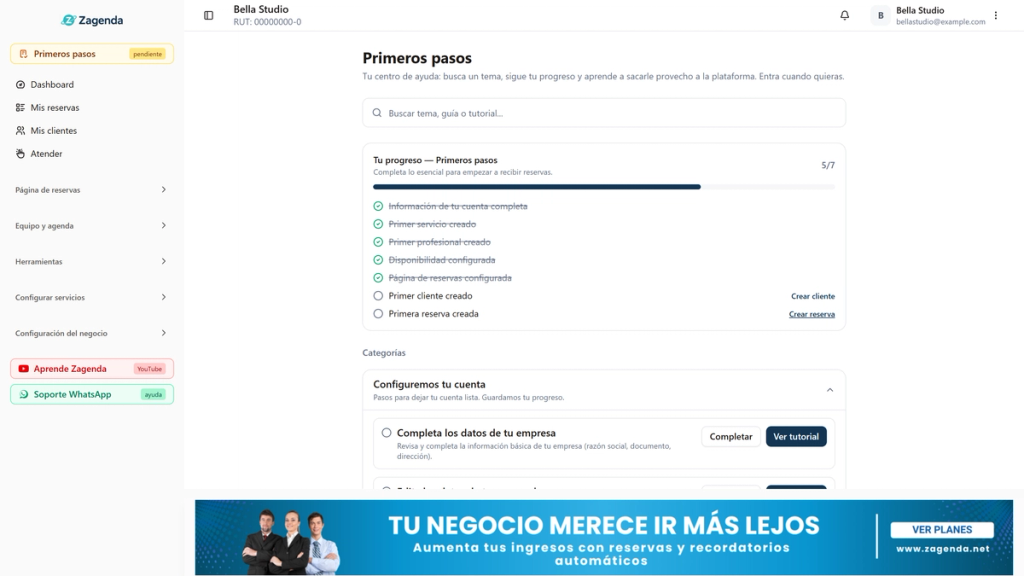Click Crear reserva link
Screen dimensions: 1024x576
(812, 314)
